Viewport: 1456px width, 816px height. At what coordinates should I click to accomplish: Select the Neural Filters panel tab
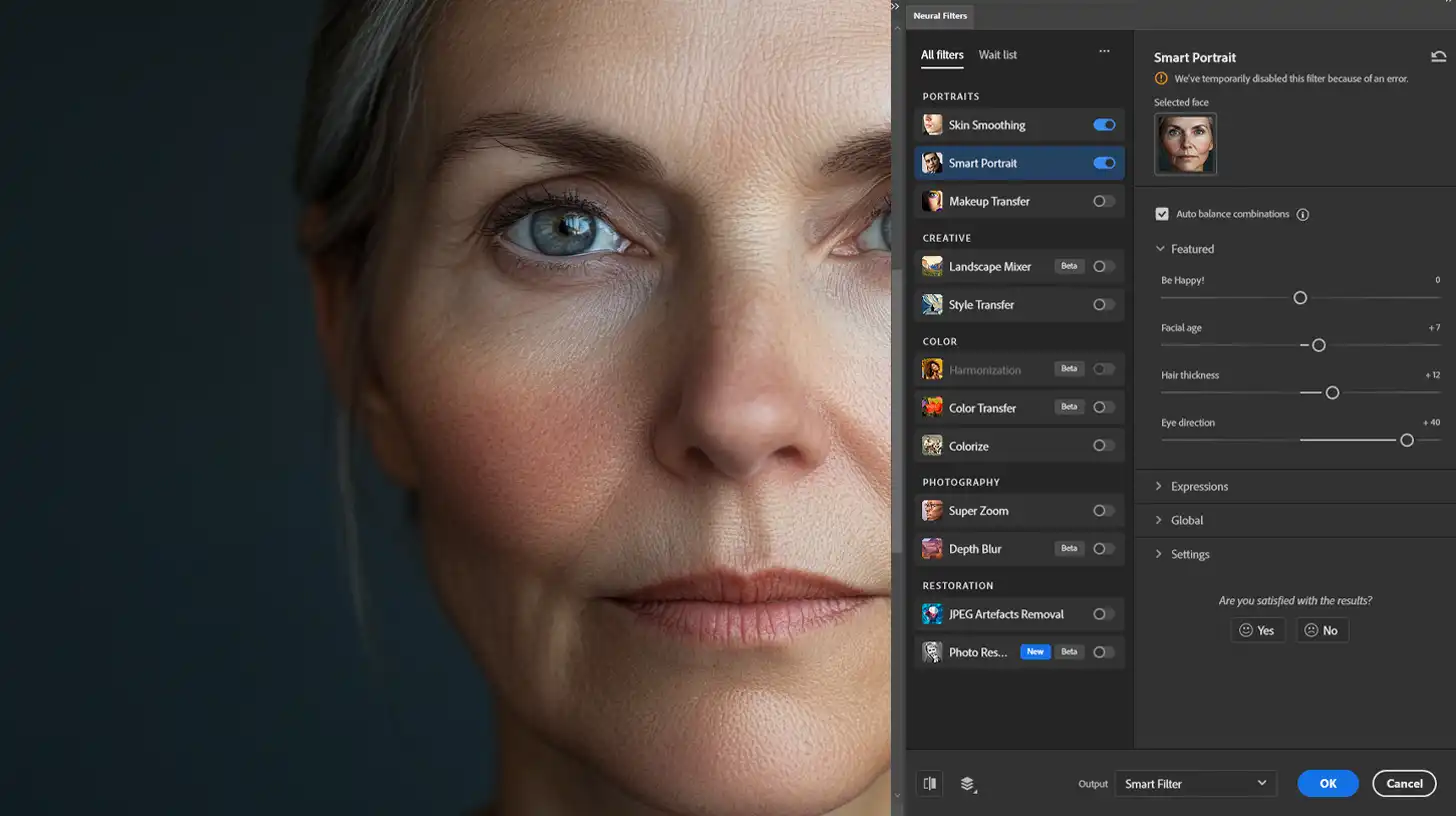940,16
